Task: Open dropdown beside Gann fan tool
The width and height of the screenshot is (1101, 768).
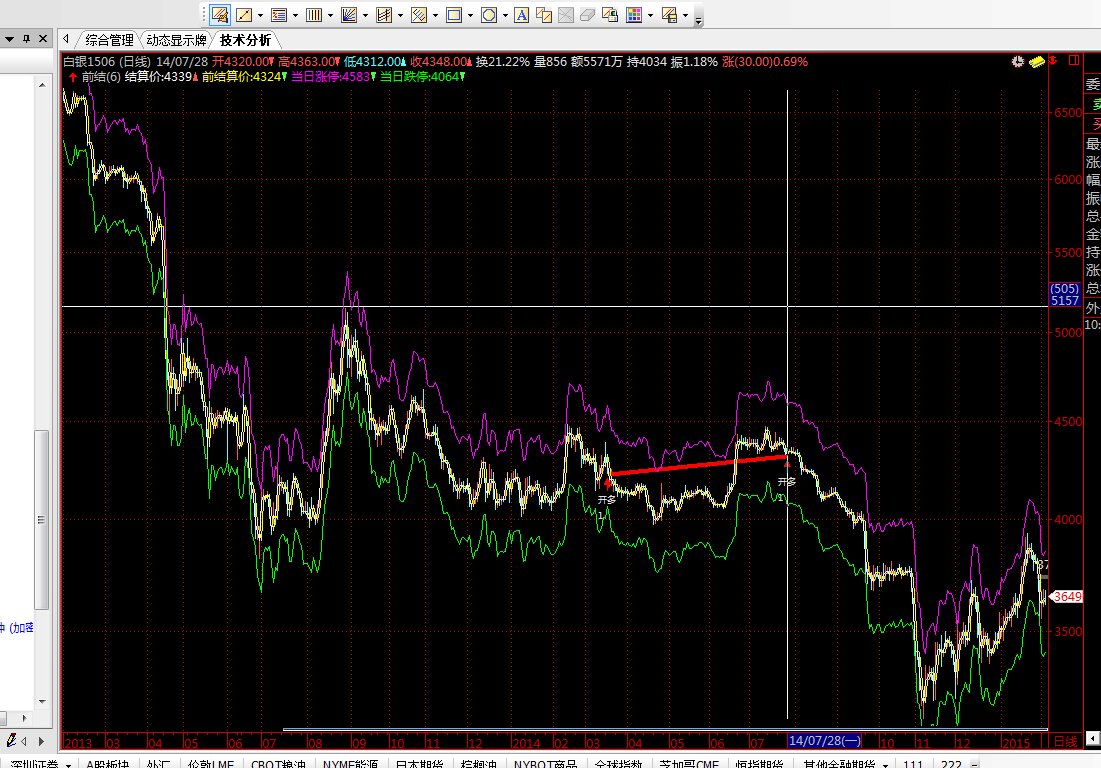Action: pyautogui.click(x=365, y=15)
